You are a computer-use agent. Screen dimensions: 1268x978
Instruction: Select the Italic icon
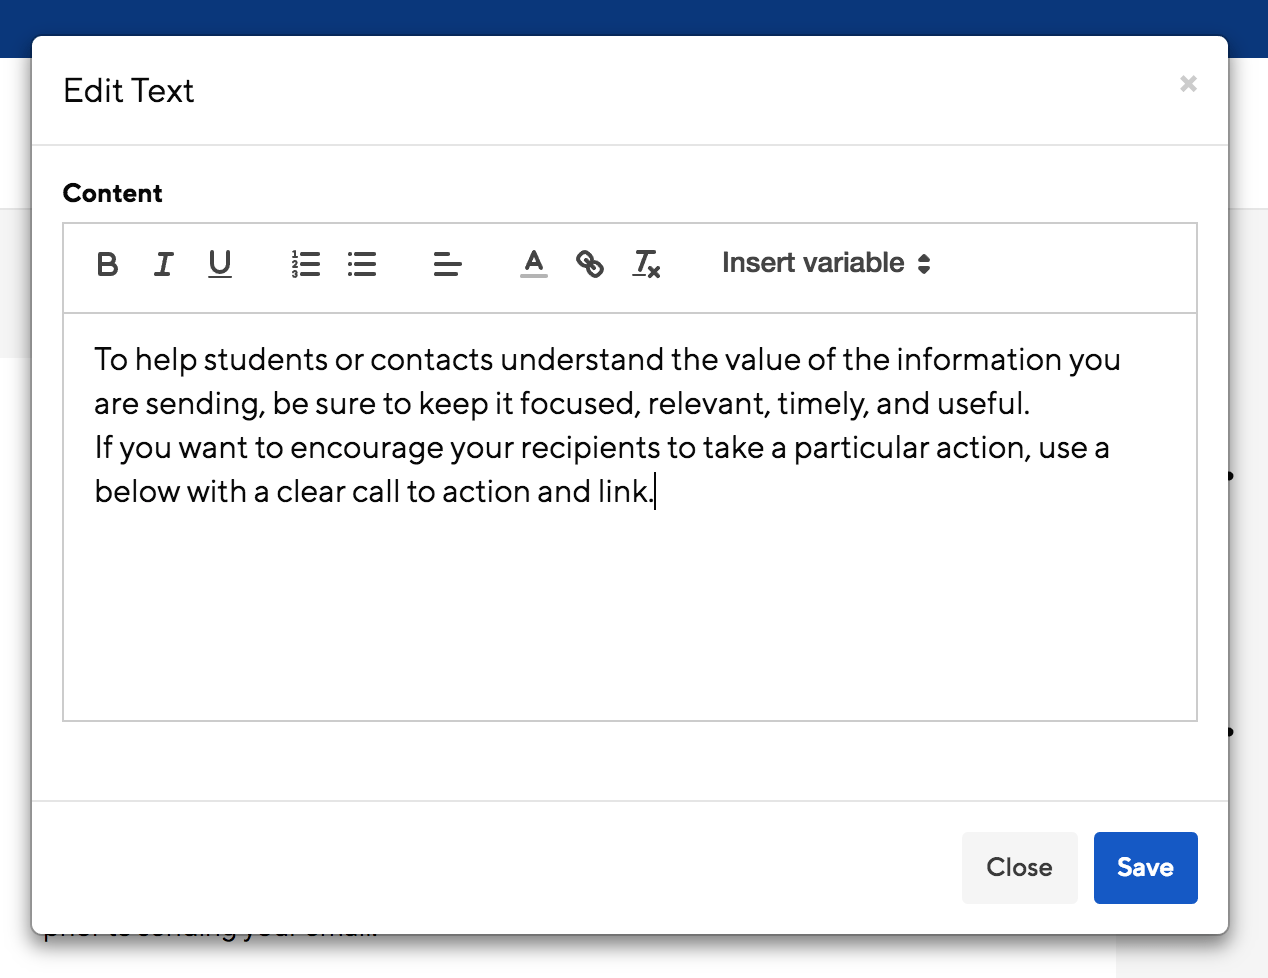click(x=163, y=265)
